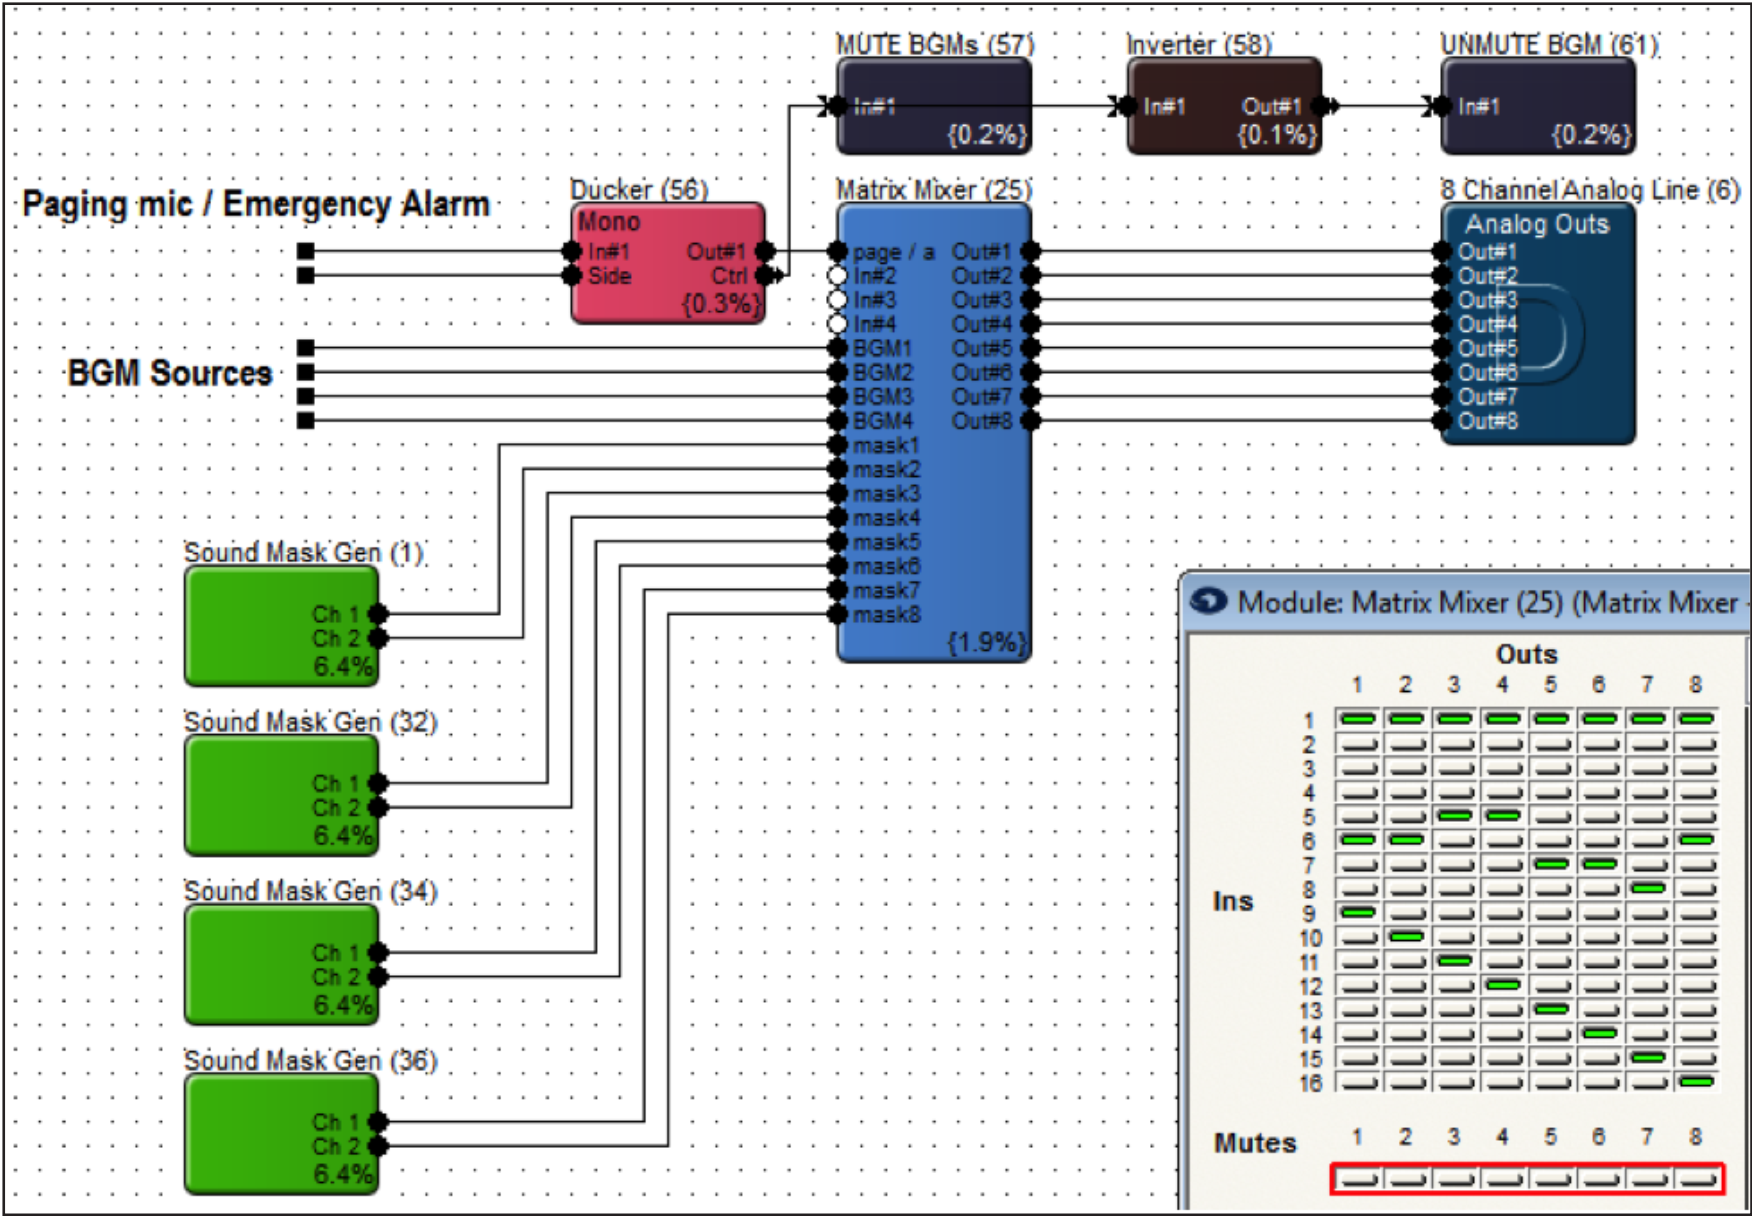The image size is (1752, 1216).
Task: Mute output 4 in Mutes row
Action: [x=1503, y=1179]
